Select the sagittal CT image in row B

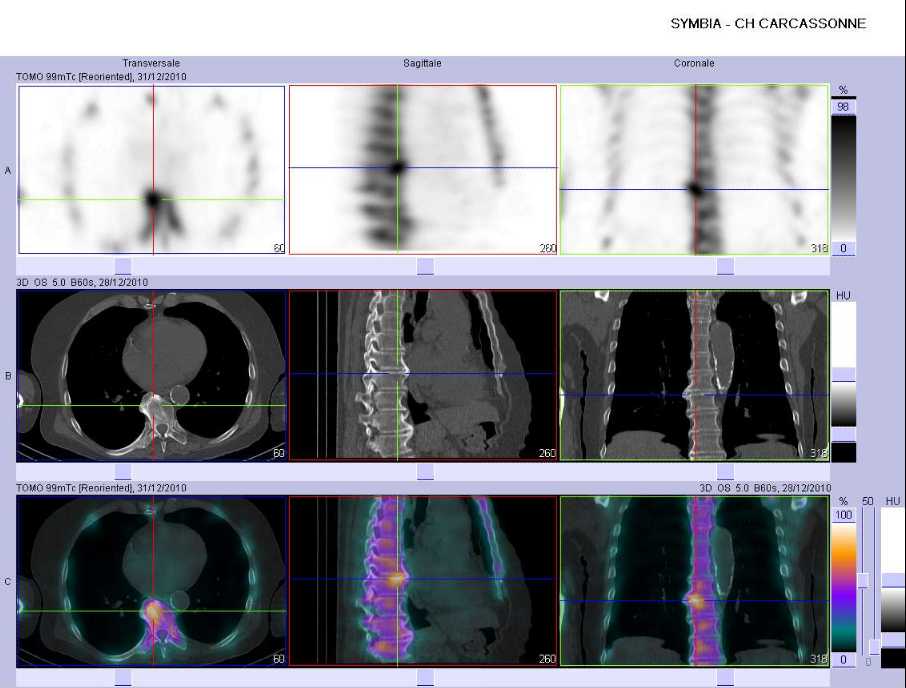click(x=423, y=375)
